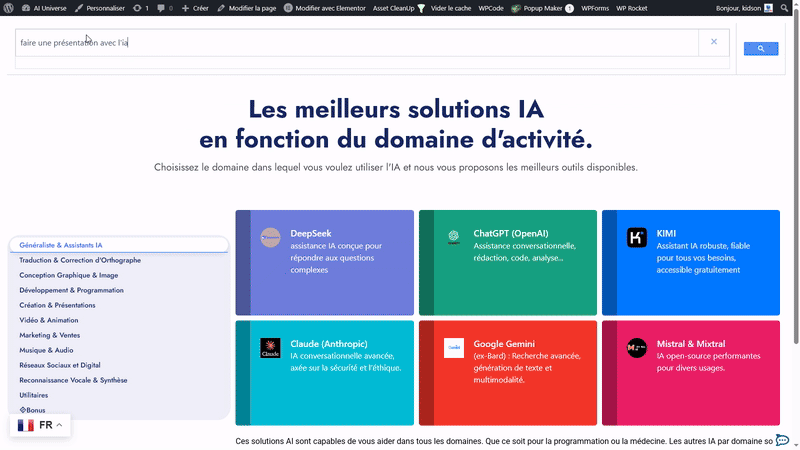Click the Google Gemini logo icon

[454, 348]
